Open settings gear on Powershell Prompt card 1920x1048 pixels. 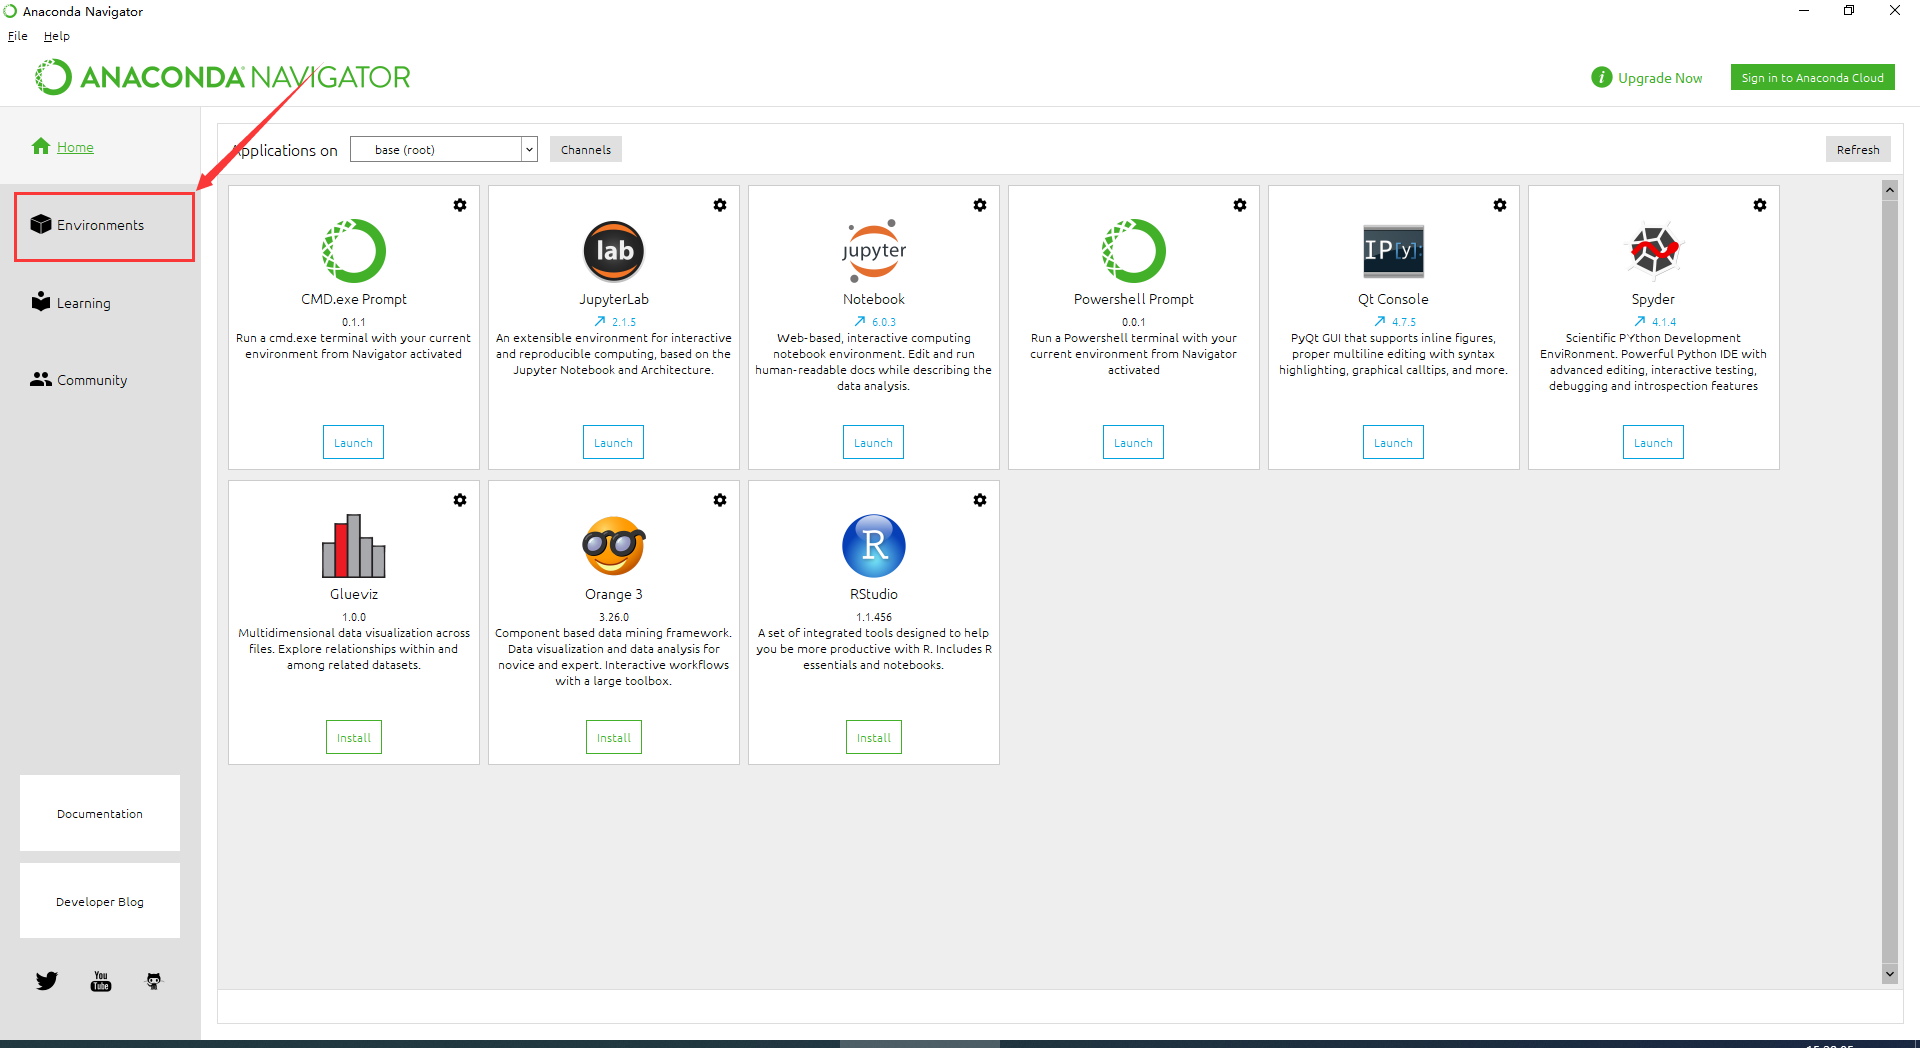tap(1240, 205)
